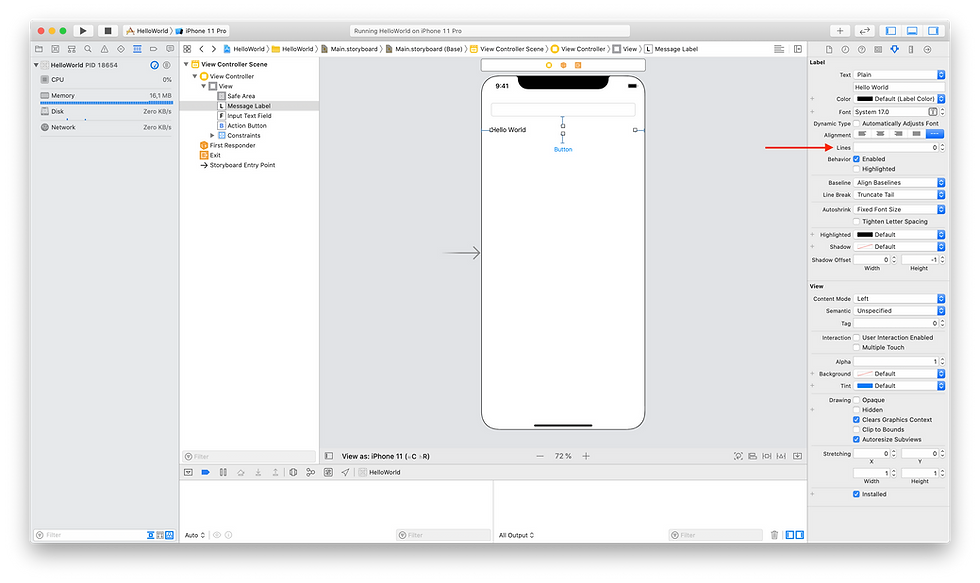
Task: Open the Debug Memory Graph icon
Action: pyautogui.click(x=311, y=472)
